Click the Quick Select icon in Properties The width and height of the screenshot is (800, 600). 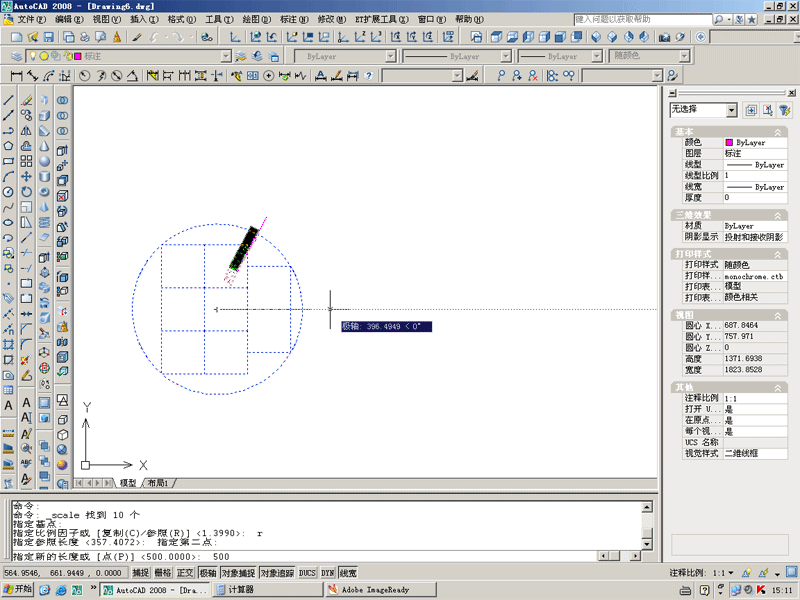(785, 110)
